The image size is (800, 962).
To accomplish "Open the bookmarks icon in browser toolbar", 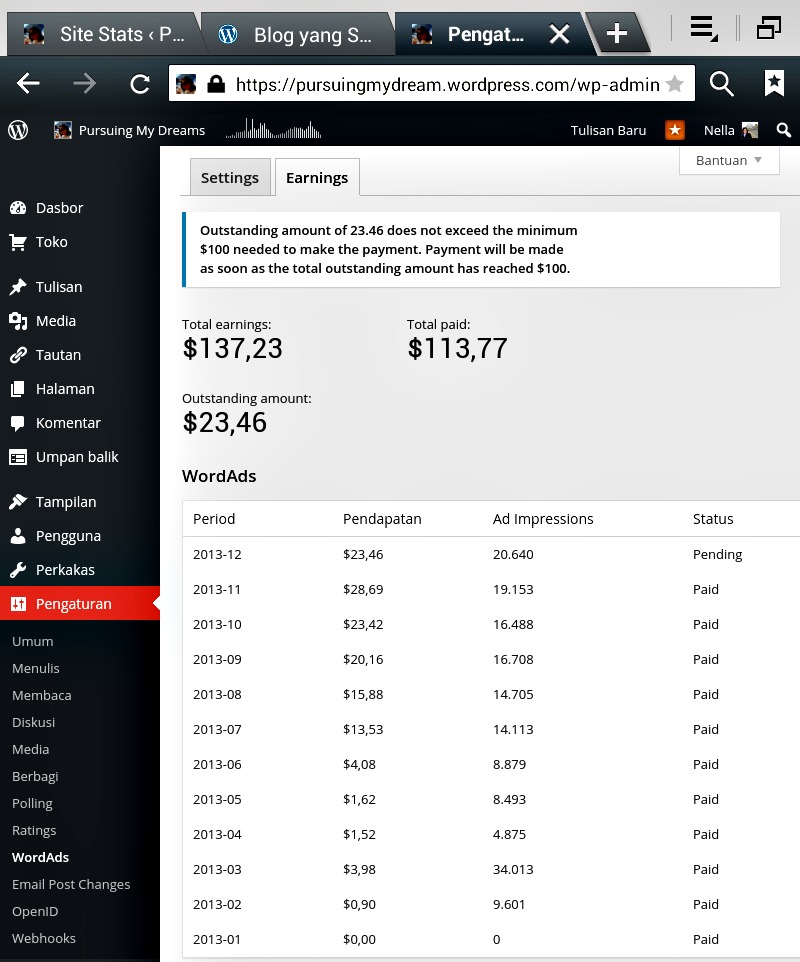I will pos(773,85).
